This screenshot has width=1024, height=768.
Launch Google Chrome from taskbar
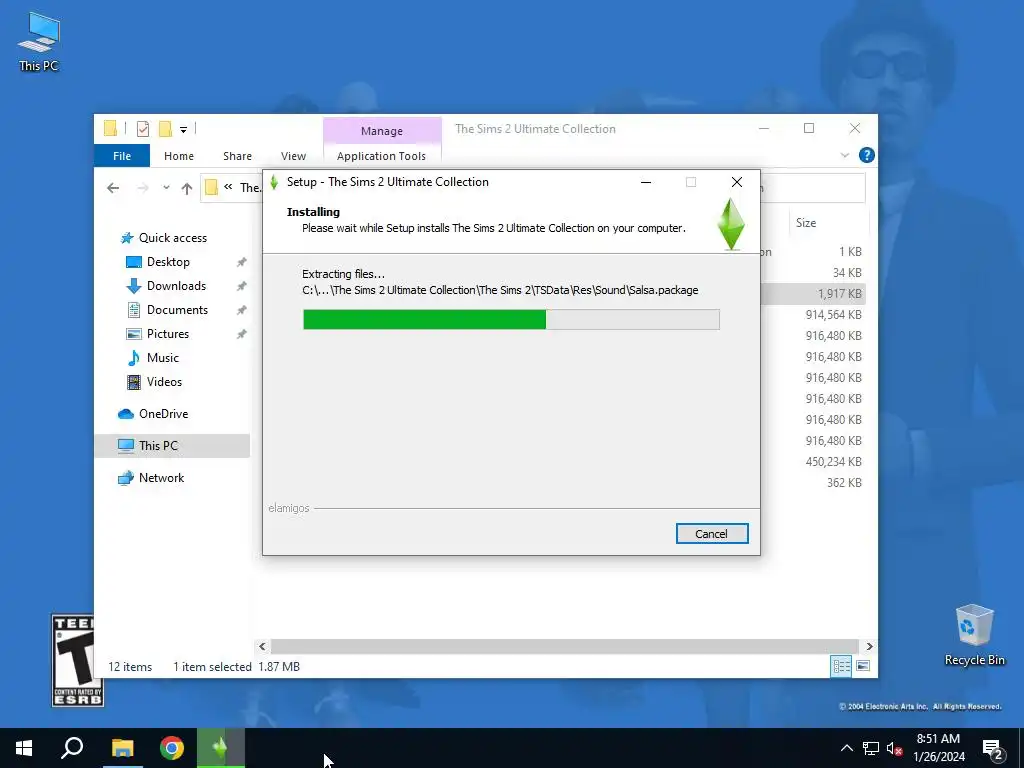coord(172,748)
